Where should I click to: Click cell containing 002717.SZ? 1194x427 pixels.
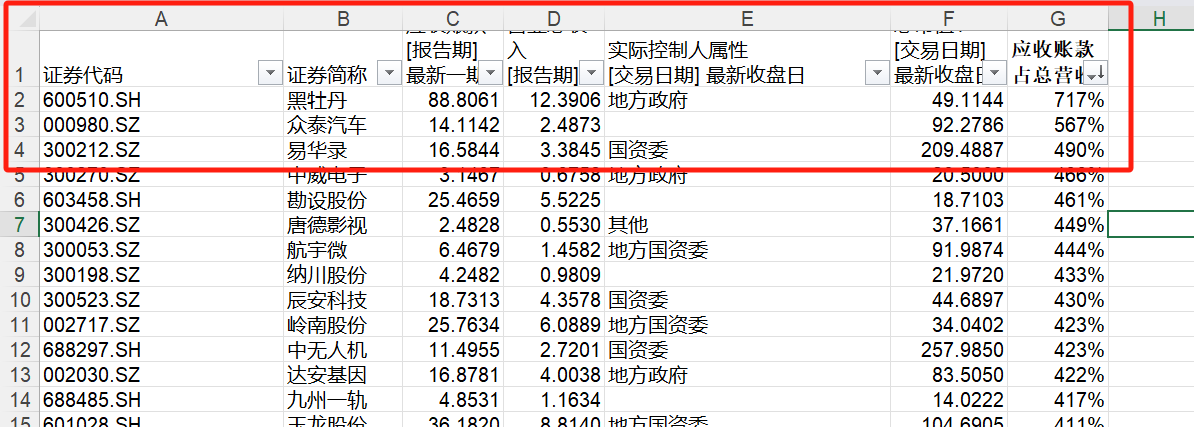point(161,326)
